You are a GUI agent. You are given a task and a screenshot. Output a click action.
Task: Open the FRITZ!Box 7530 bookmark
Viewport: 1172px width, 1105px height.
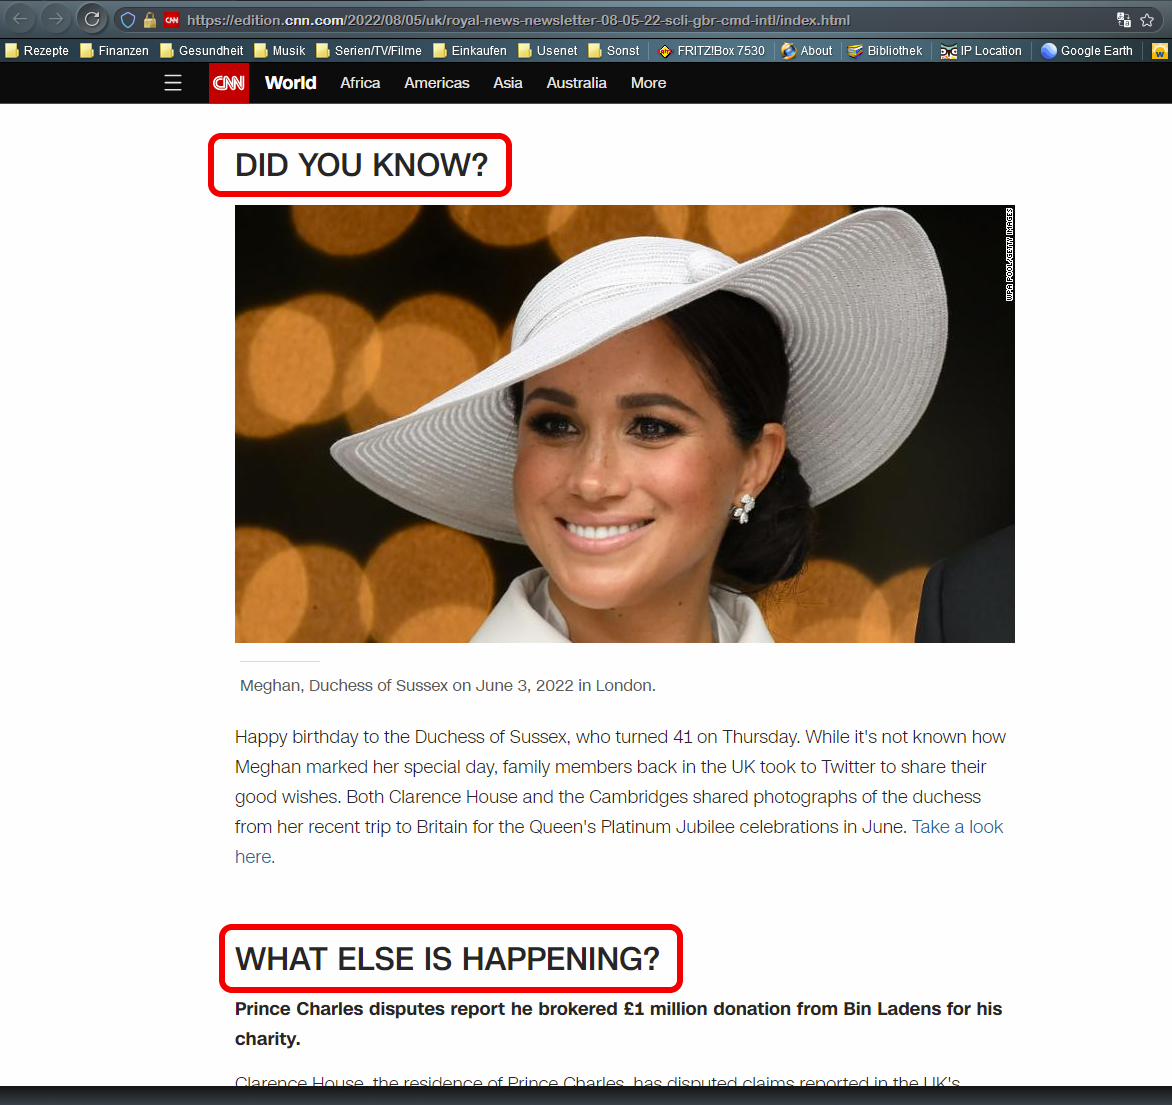tap(711, 51)
